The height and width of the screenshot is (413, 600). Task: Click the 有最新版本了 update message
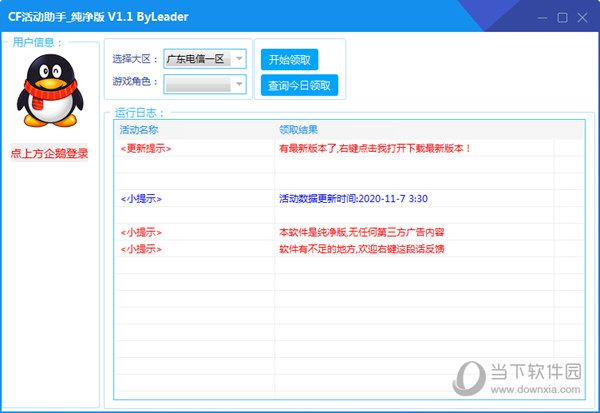(375, 149)
